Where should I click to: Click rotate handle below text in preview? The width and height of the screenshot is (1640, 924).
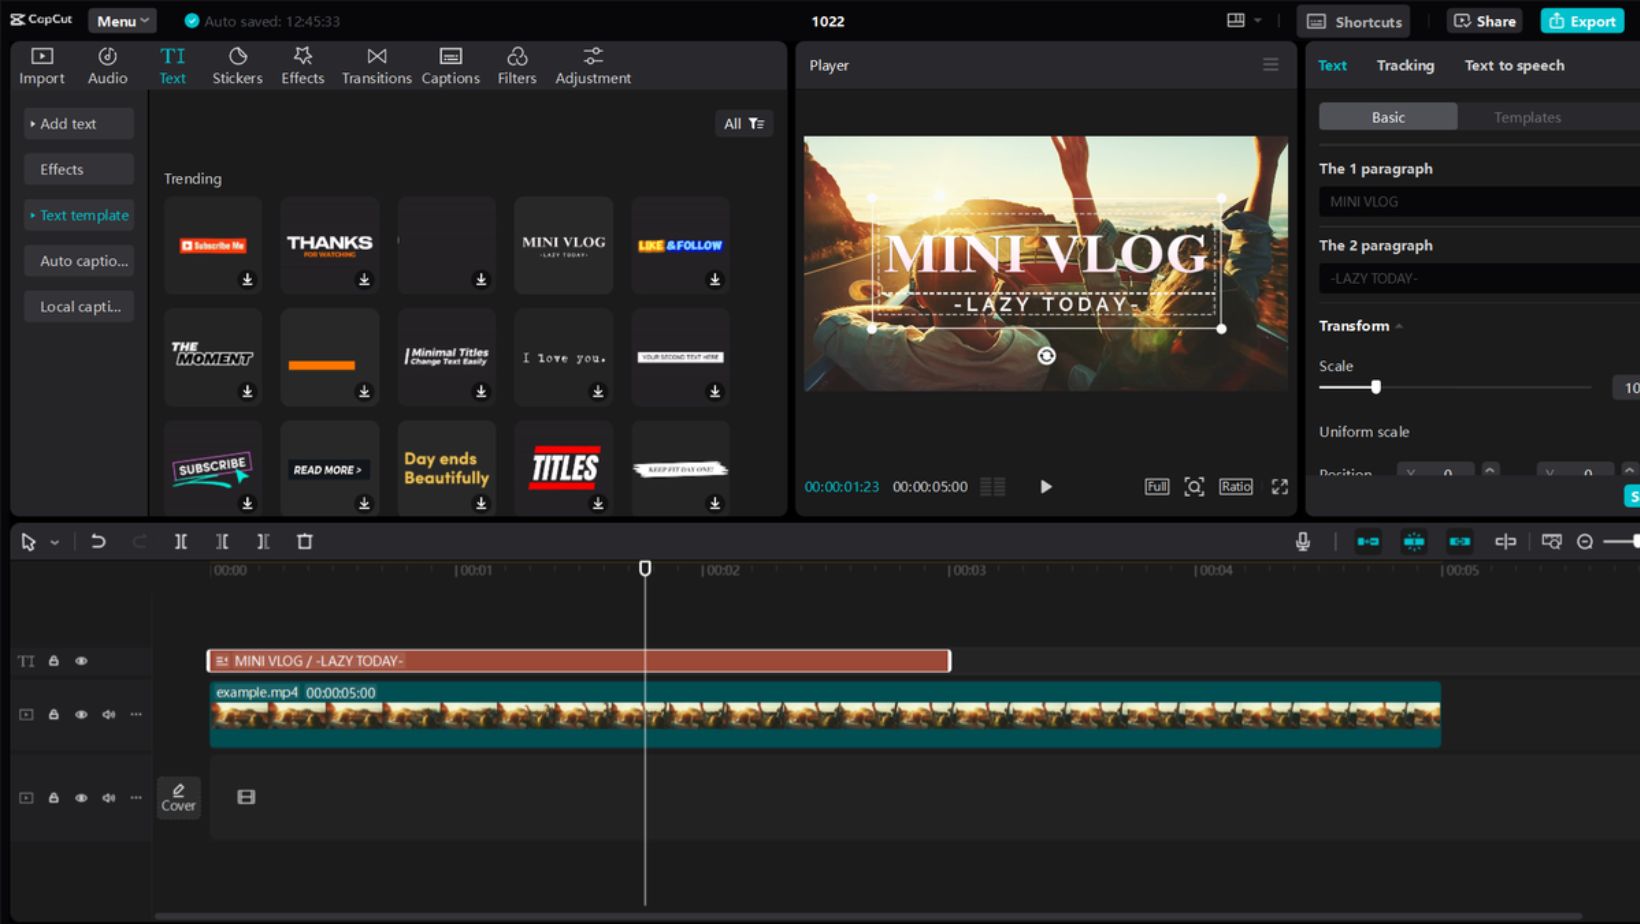point(1046,356)
